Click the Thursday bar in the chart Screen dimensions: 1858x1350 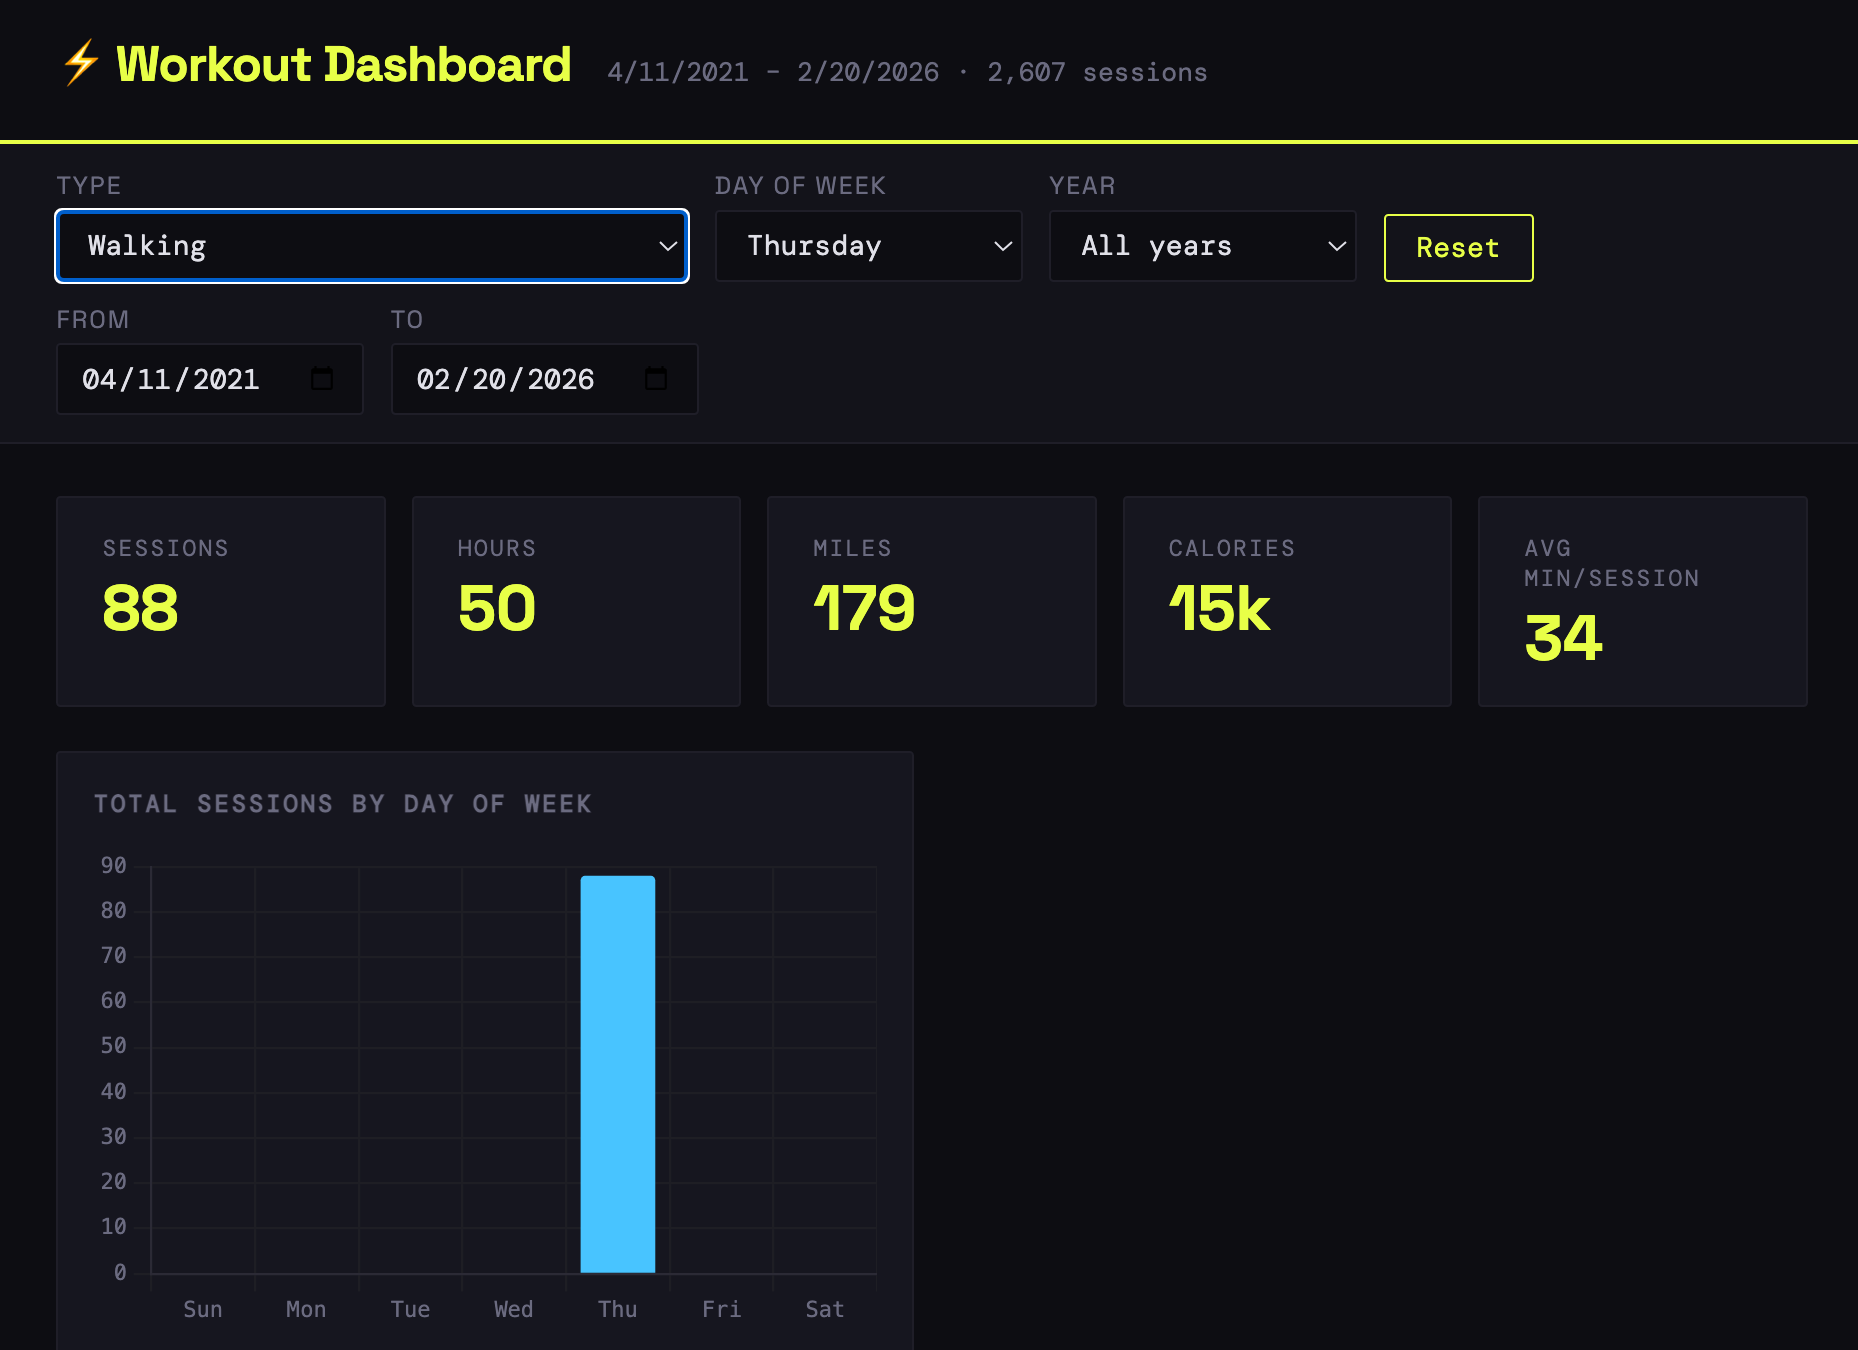(x=618, y=1074)
